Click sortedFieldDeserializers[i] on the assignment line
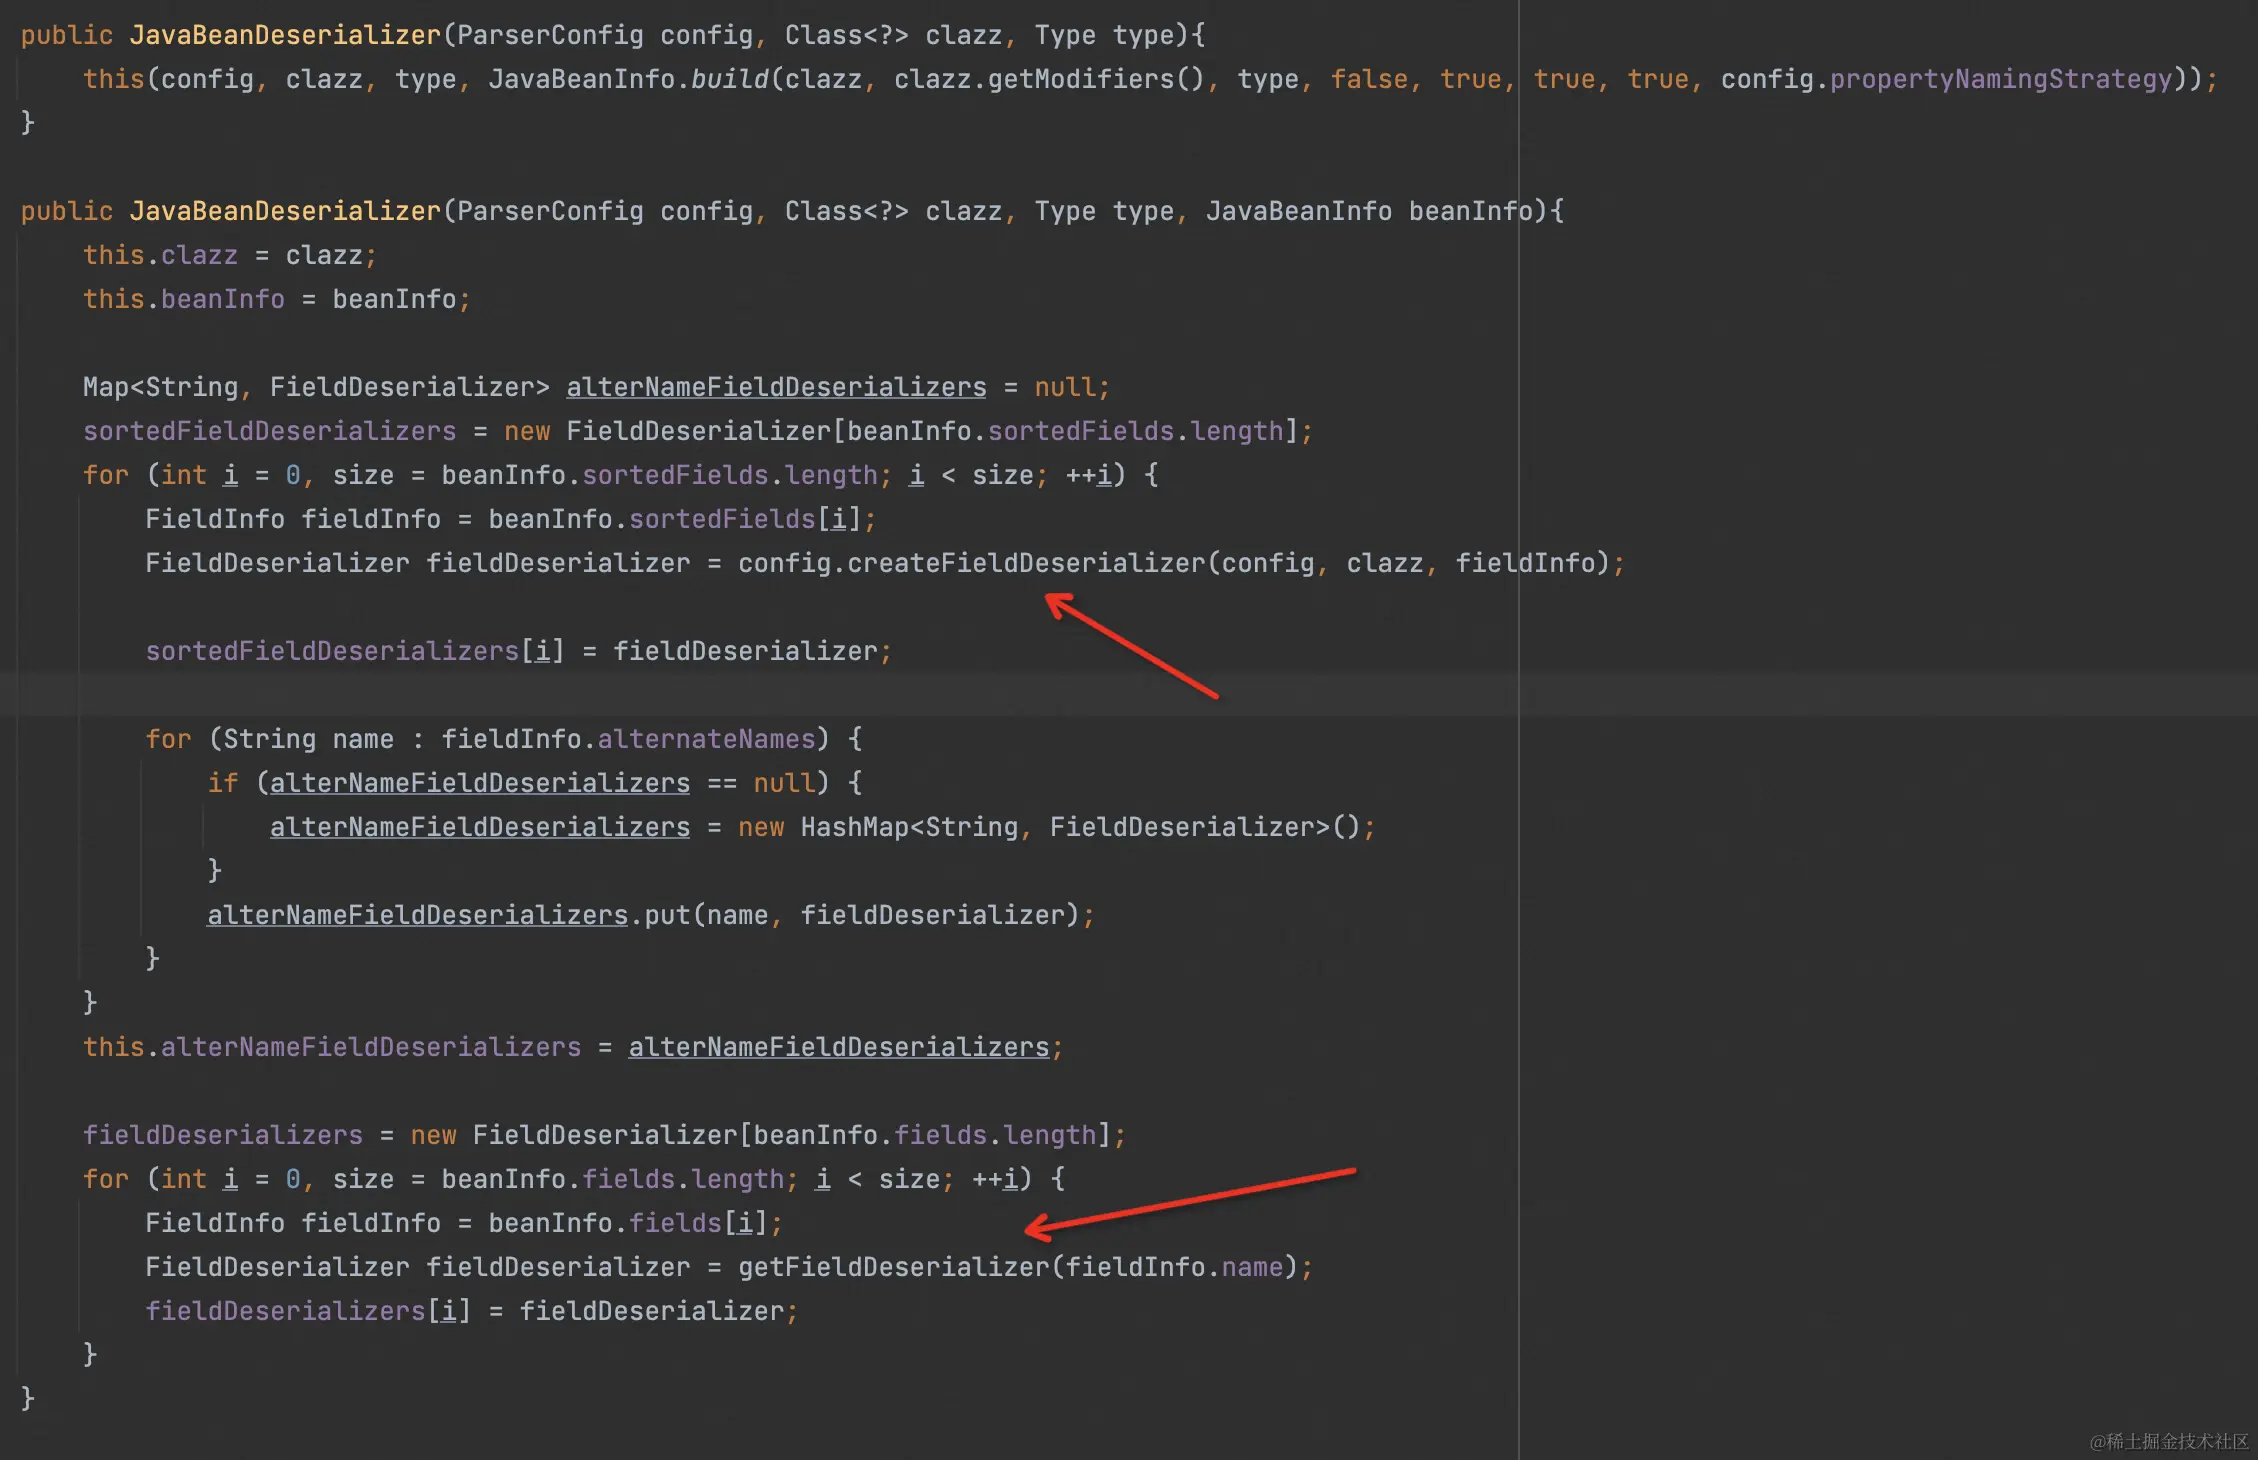2258x1460 pixels. 354,652
